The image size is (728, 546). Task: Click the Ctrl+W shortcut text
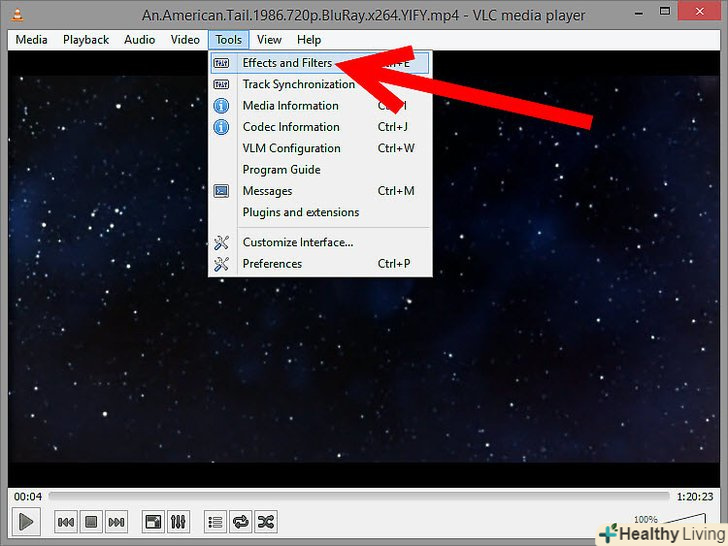point(396,148)
